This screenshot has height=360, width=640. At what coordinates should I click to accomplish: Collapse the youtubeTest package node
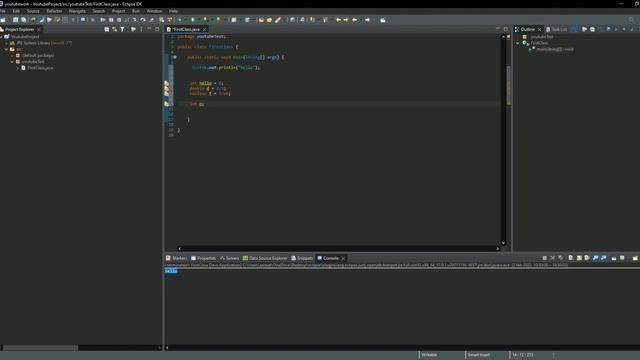(x=12, y=62)
